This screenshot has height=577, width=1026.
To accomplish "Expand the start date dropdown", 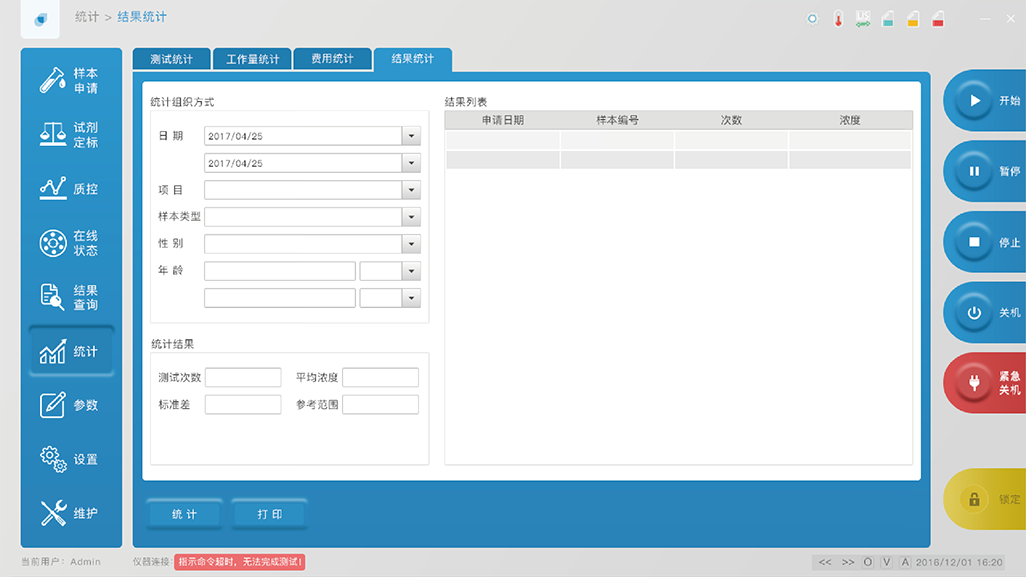I will [x=411, y=136].
